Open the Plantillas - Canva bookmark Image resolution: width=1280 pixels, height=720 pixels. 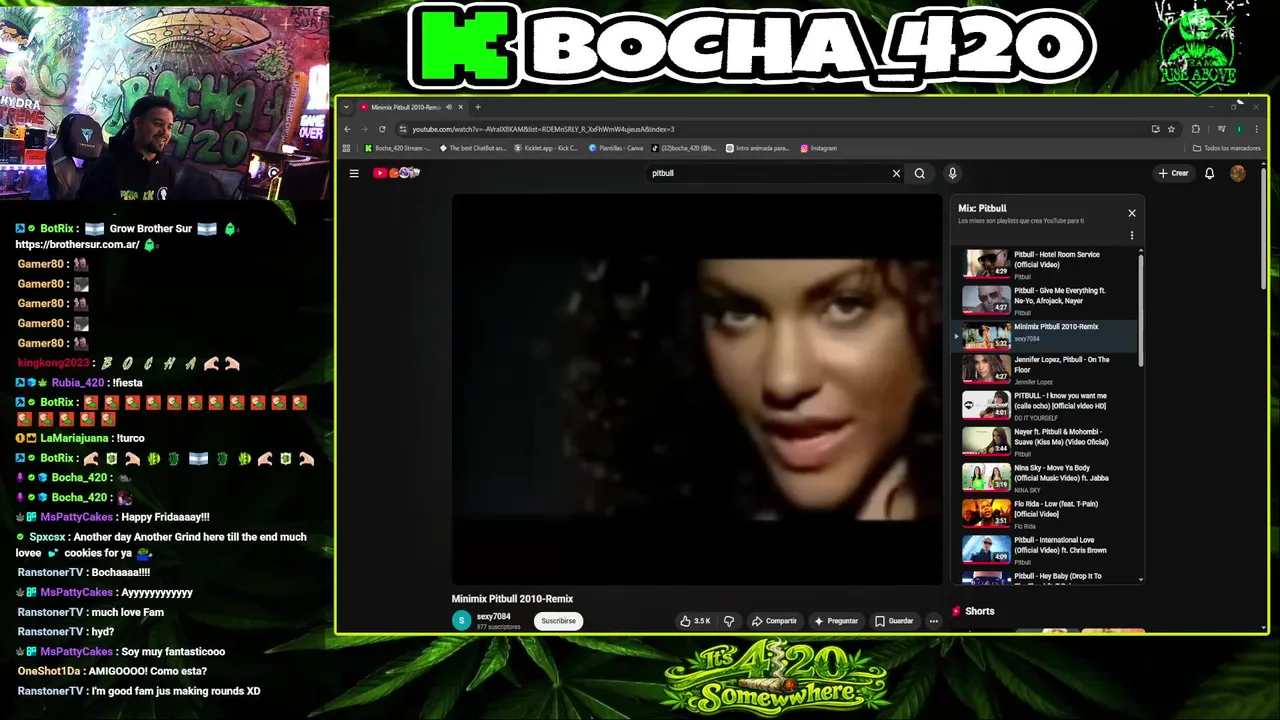616,148
